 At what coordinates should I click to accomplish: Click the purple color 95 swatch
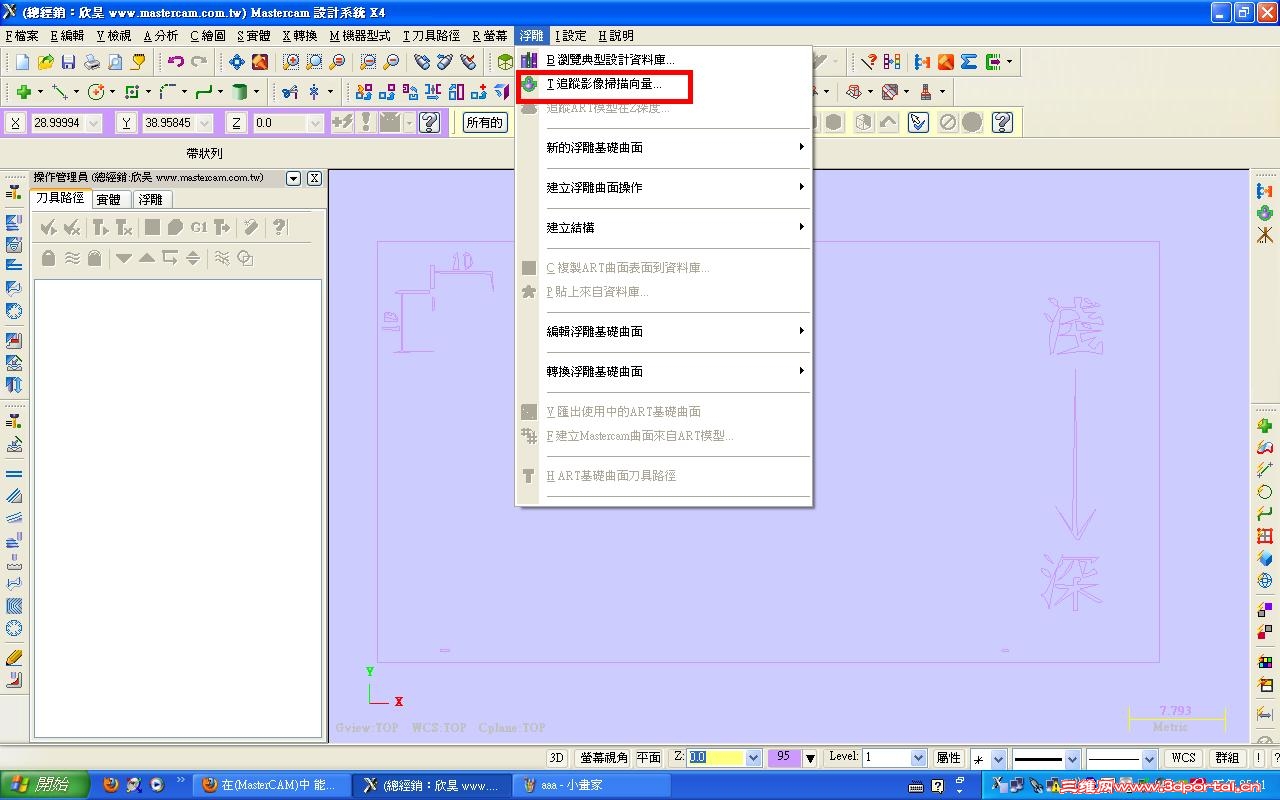(784, 758)
